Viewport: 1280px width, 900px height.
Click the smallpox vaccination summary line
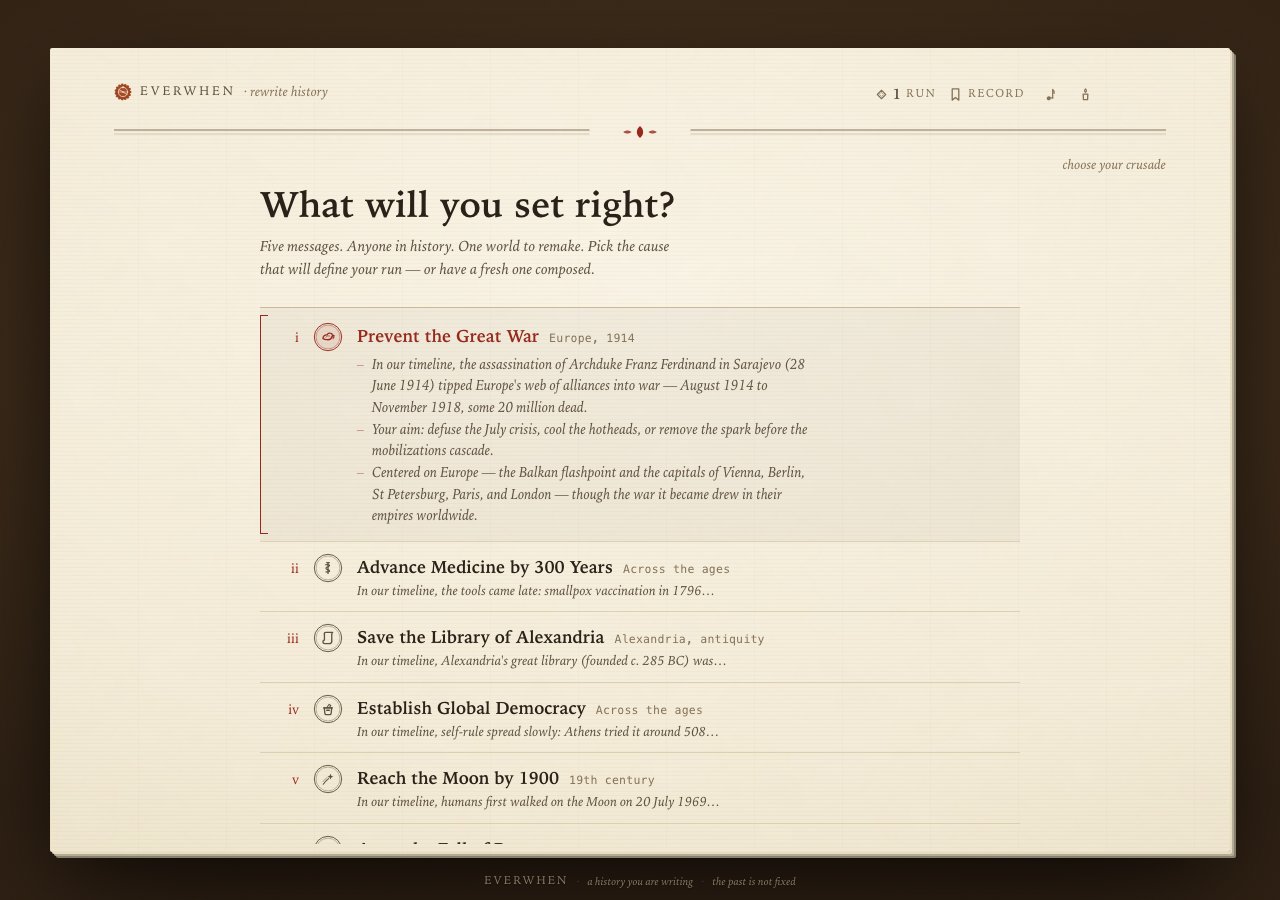click(x=536, y=591)
